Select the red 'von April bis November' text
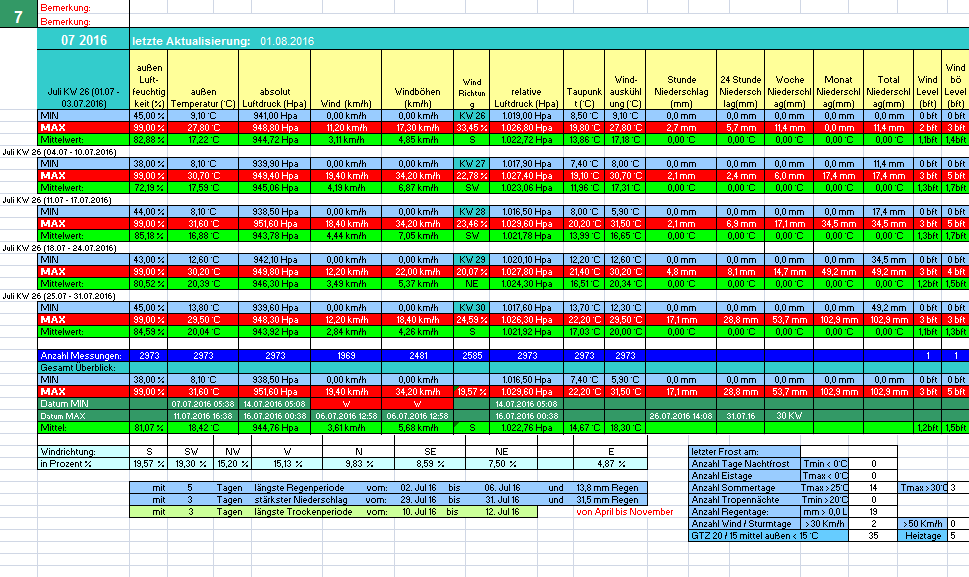Viewport: 969px width, 577px height. point(625,512)
